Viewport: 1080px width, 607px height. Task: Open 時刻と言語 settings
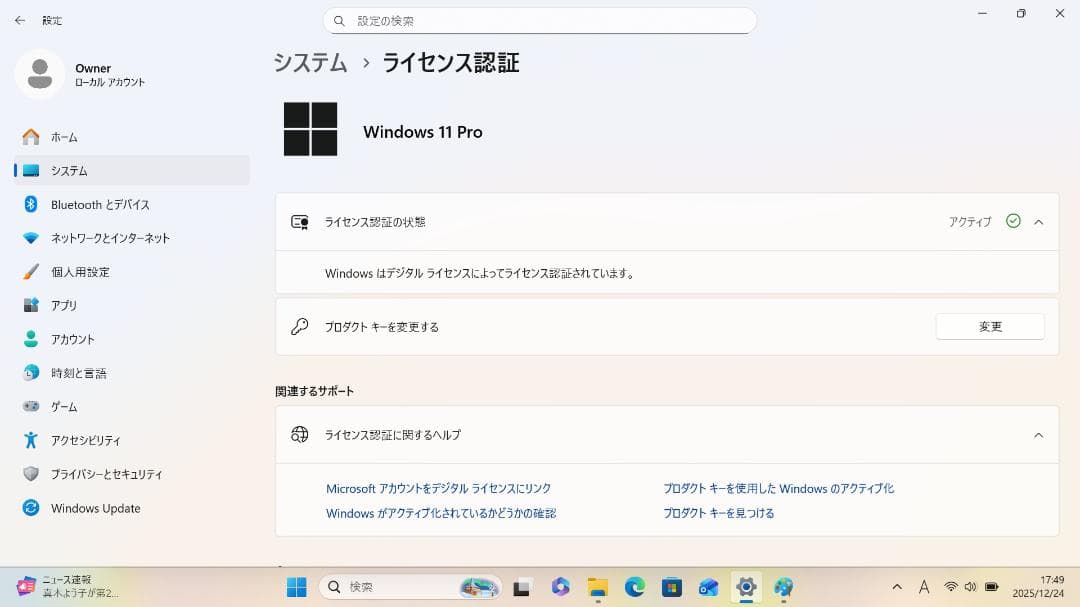(132, 373)
